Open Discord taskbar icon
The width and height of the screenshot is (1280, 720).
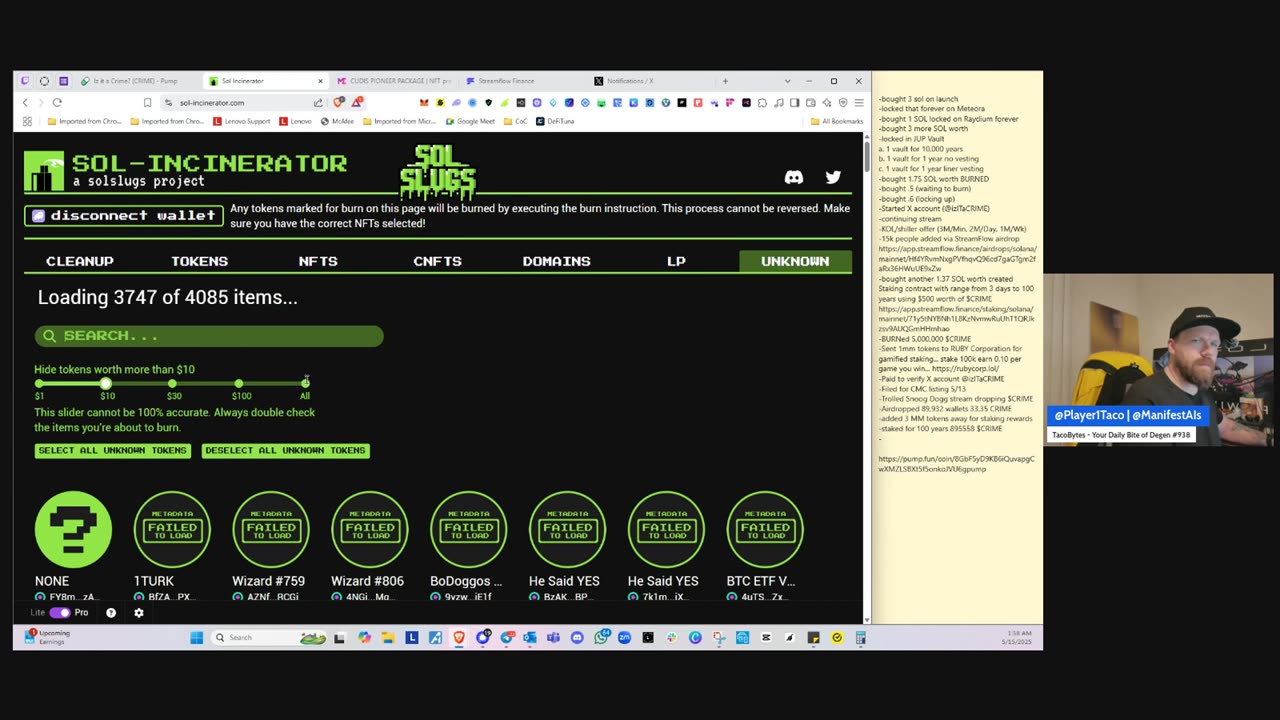coord(577,638)
